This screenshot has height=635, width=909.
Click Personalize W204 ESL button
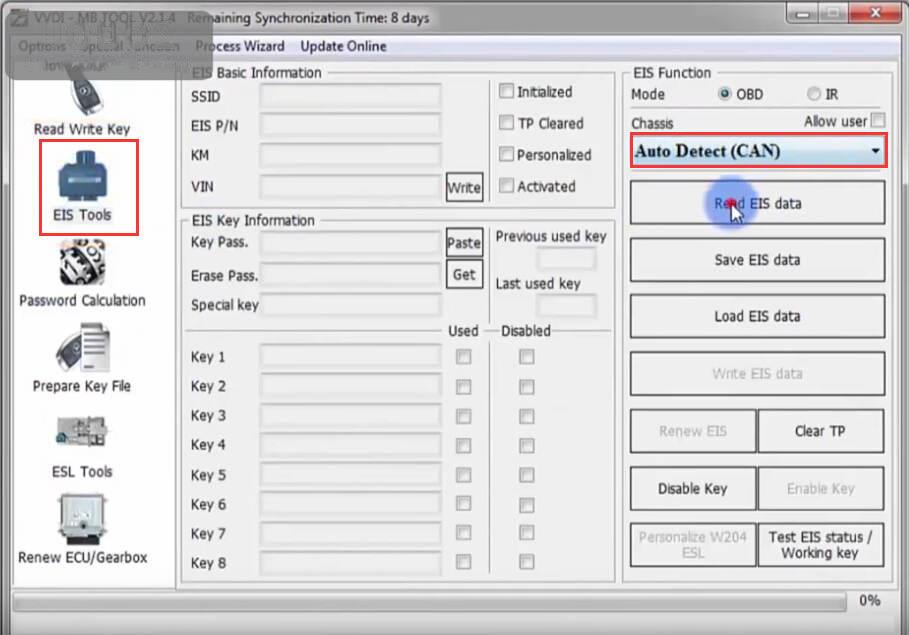coord(693,545)
